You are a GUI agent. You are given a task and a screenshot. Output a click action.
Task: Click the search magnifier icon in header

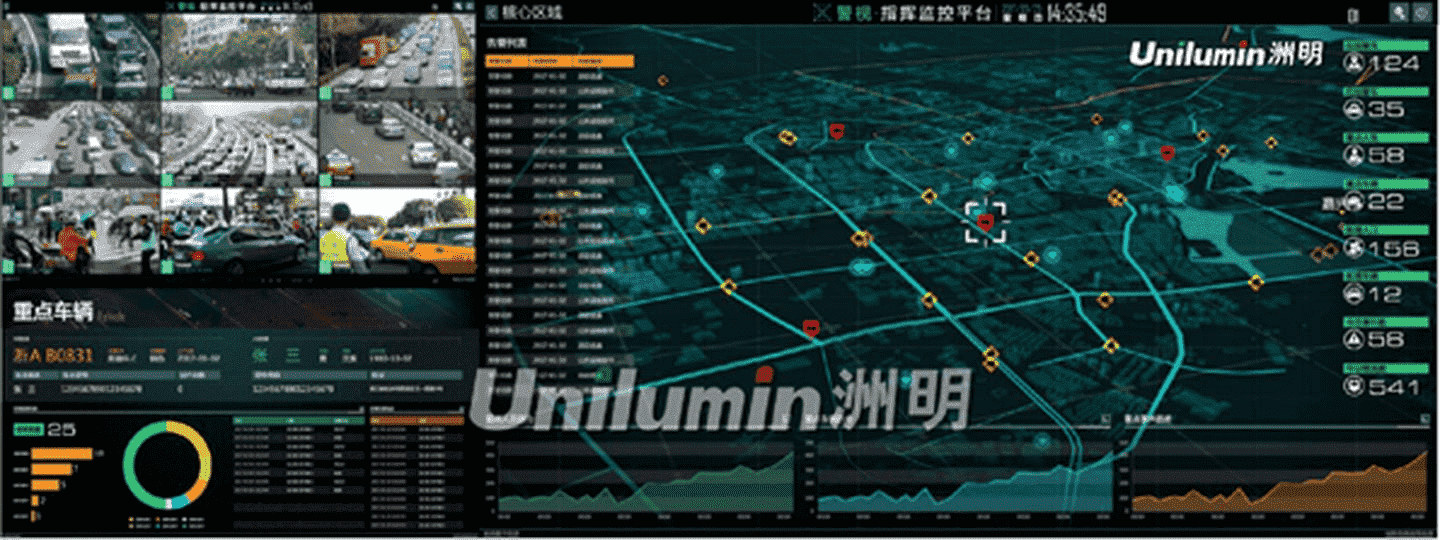coord(1399,13)
